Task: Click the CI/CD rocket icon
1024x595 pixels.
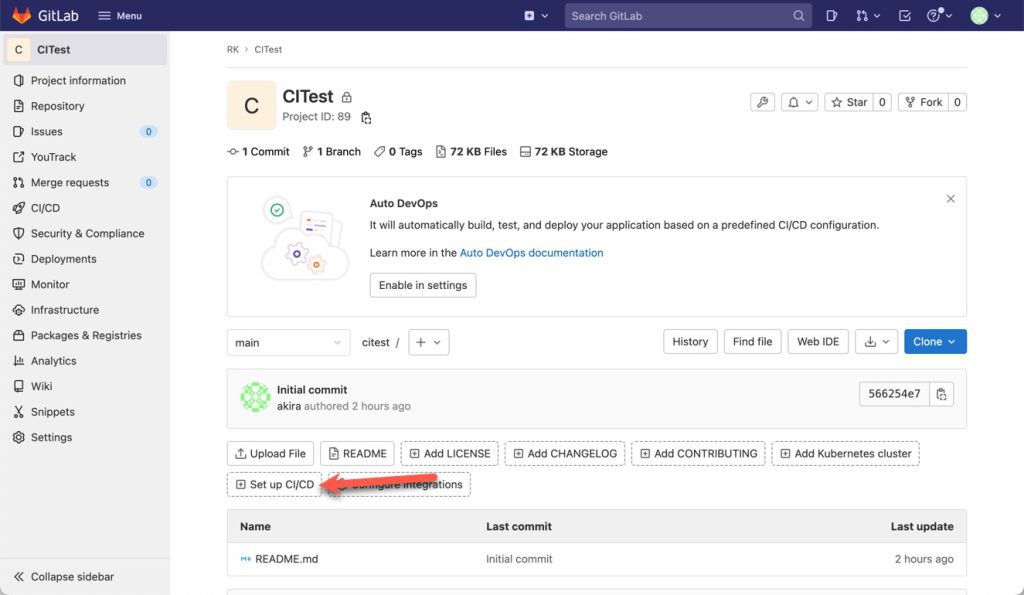Action: point(18,208)
